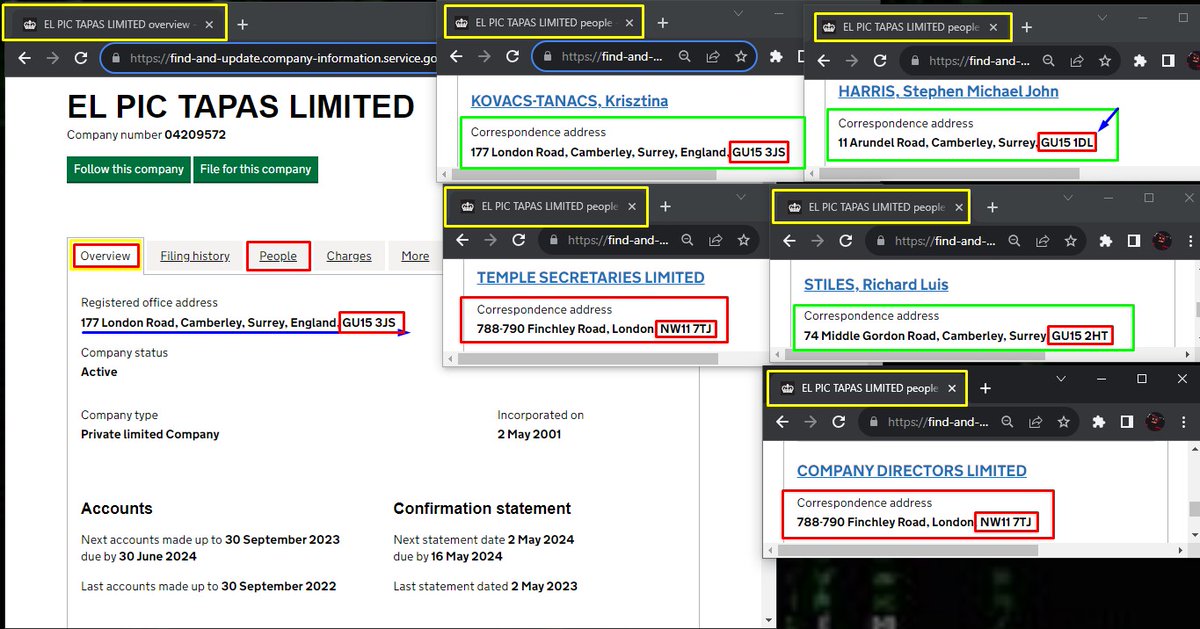
Task: Open KOVACS-TANACS, Krisztina officer link
Action: pyautogui.click(x=569, y=101)
